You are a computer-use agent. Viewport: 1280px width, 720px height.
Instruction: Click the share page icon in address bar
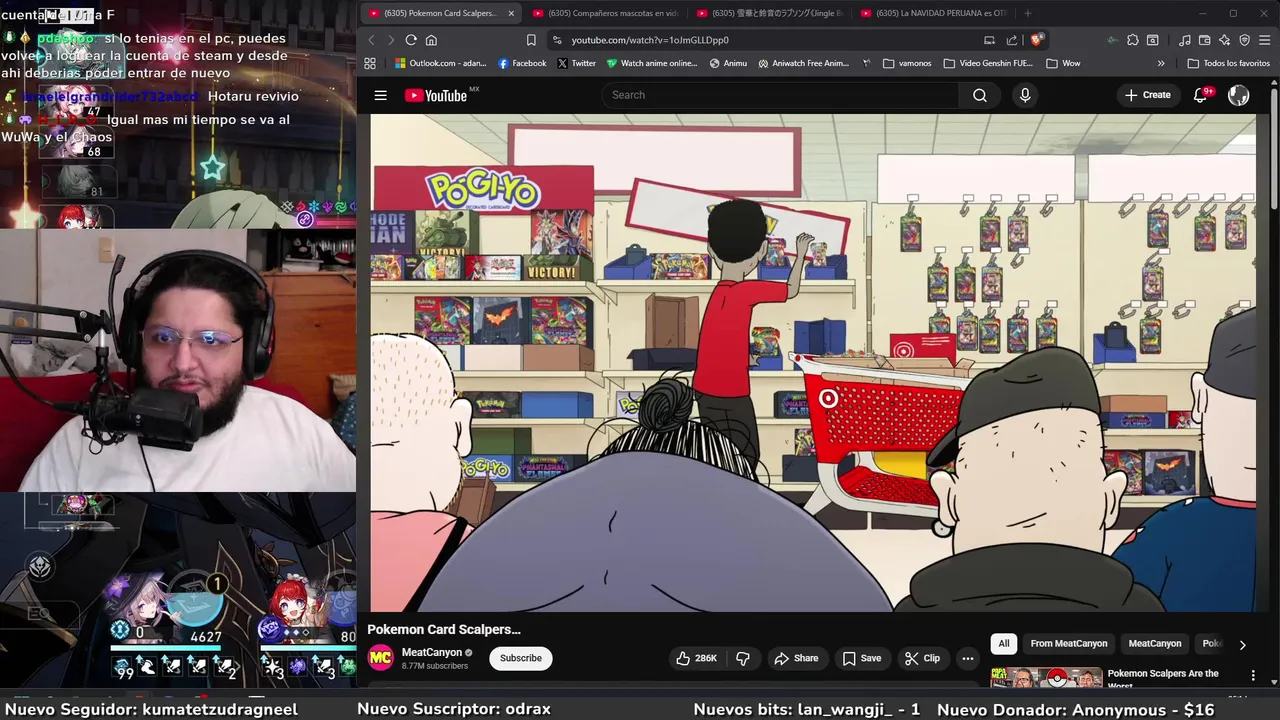(x=1012, y=40)
